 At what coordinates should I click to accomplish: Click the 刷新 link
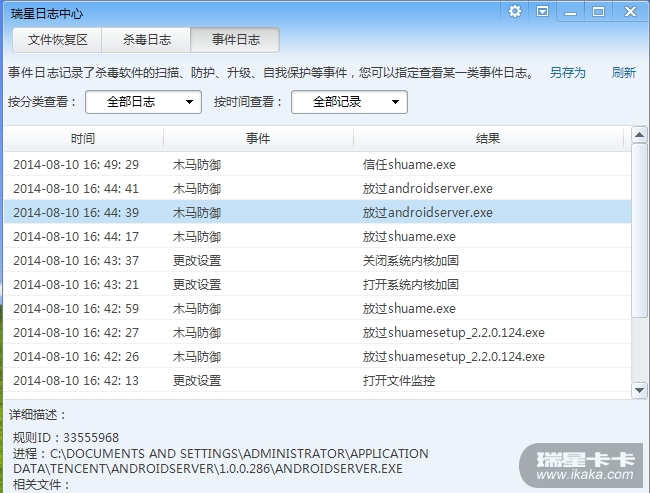(x=623, y=73)
